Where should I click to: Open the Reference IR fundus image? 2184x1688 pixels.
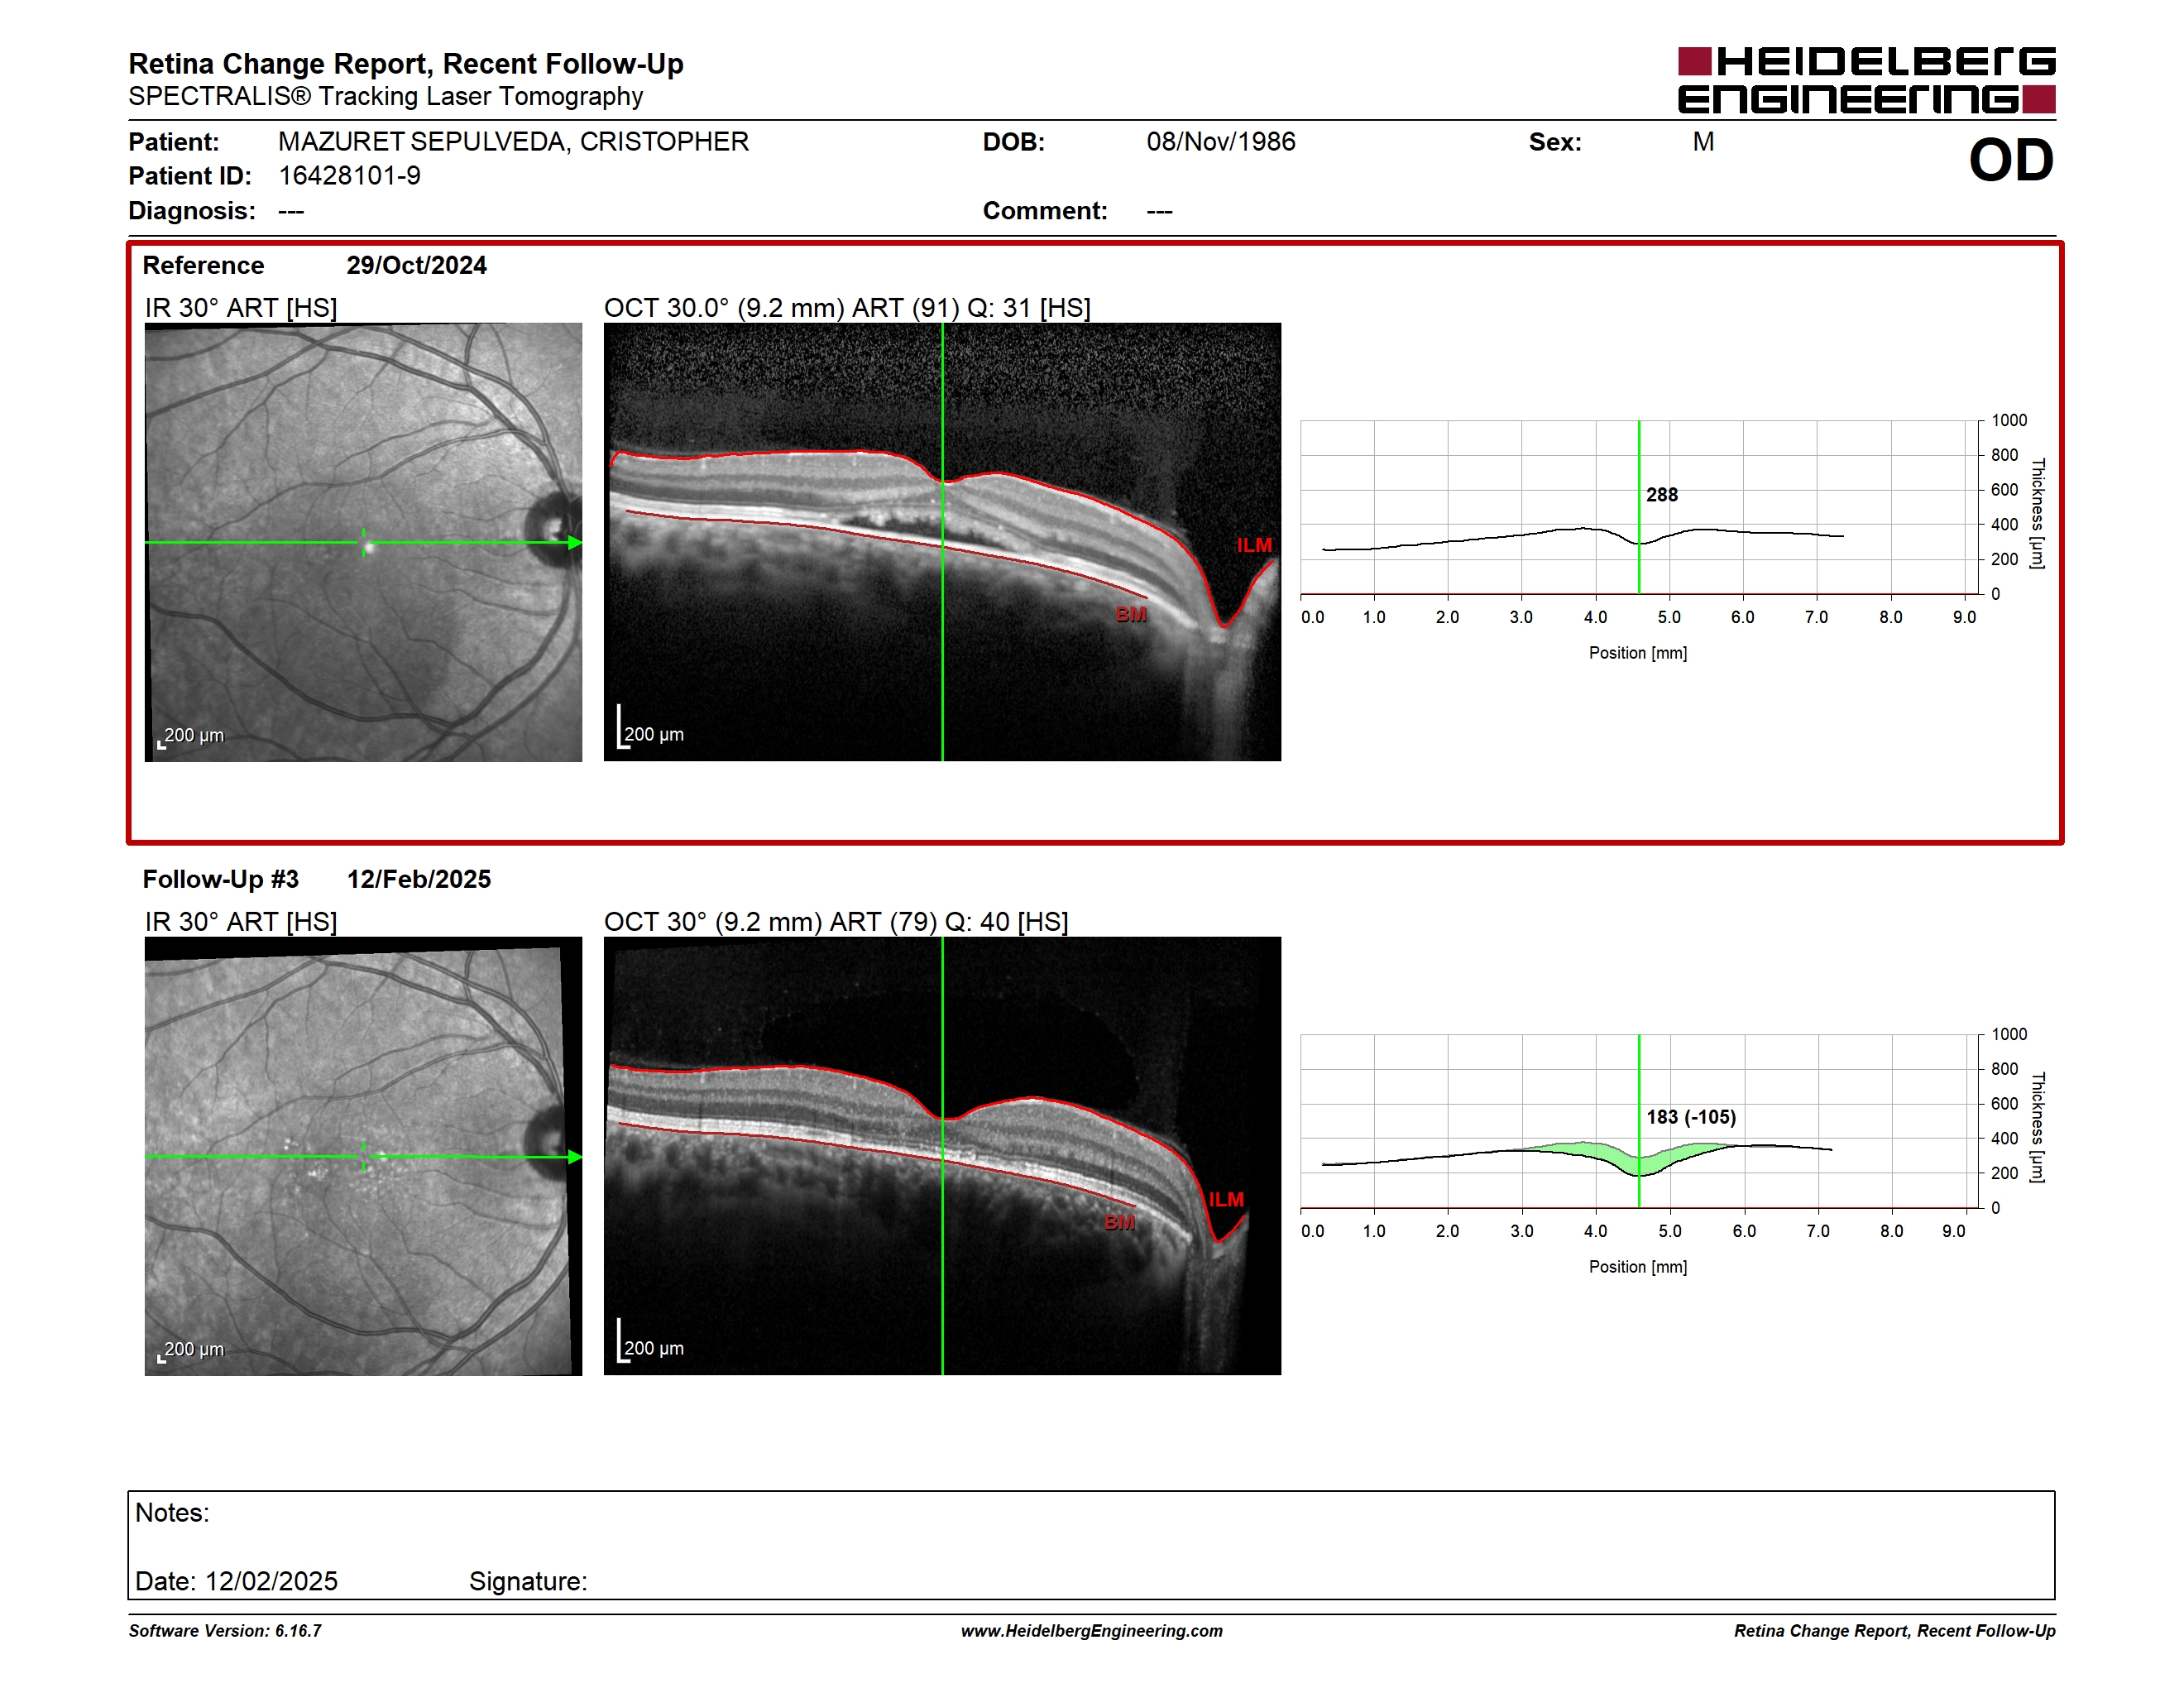tap(363, 542)
